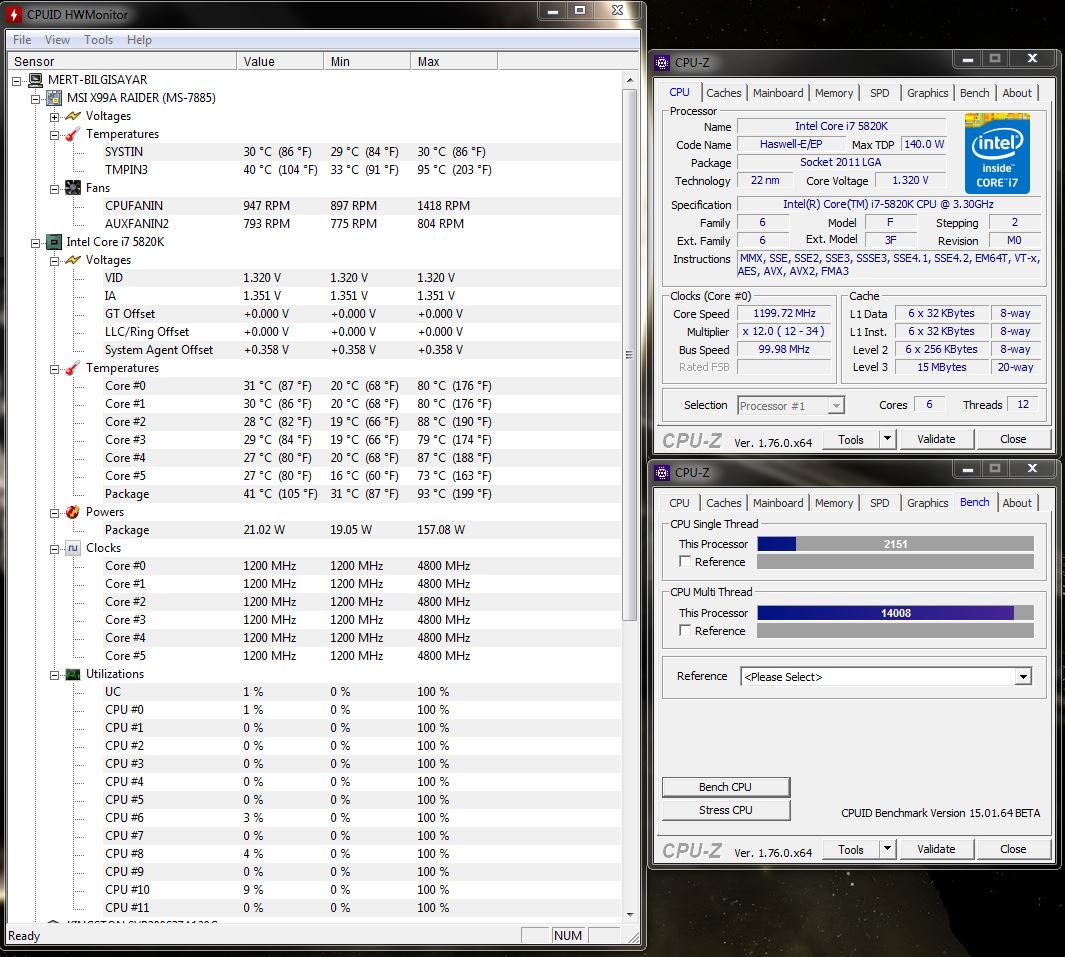Open the About tab in the CPU-Z benchmark window
This screenshot has width=1065, height=957.
(1017, 503)
